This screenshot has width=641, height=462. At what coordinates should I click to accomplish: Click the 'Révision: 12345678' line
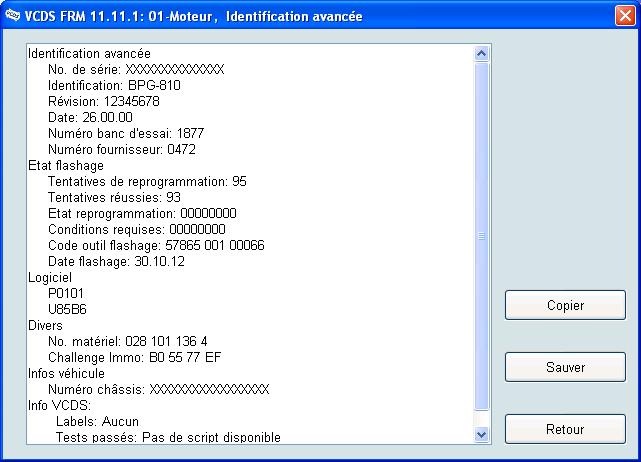[104, 101]
